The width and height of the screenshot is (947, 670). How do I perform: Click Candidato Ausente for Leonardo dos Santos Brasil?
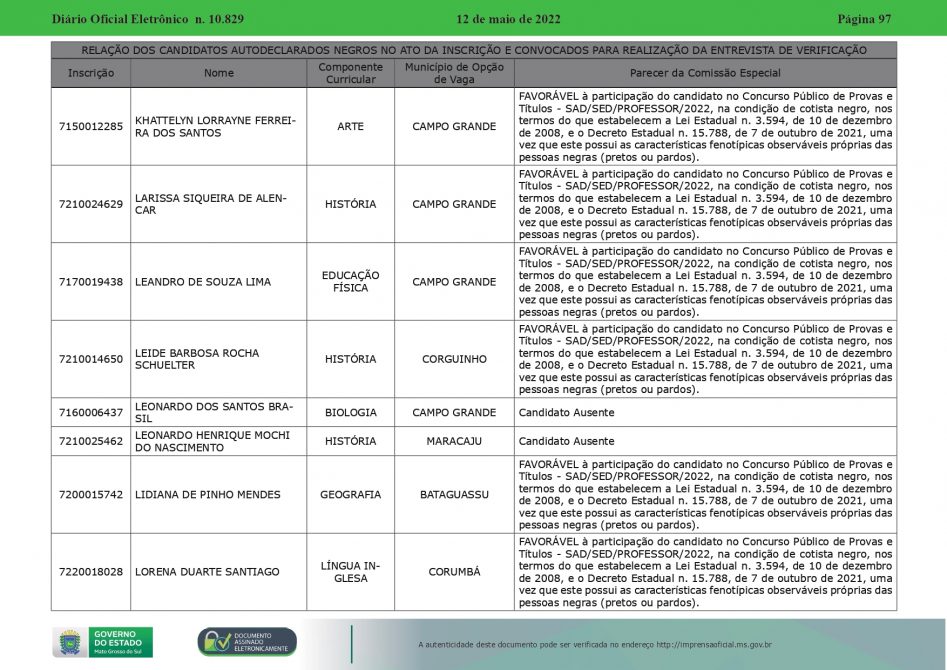[x=566, y=413]
